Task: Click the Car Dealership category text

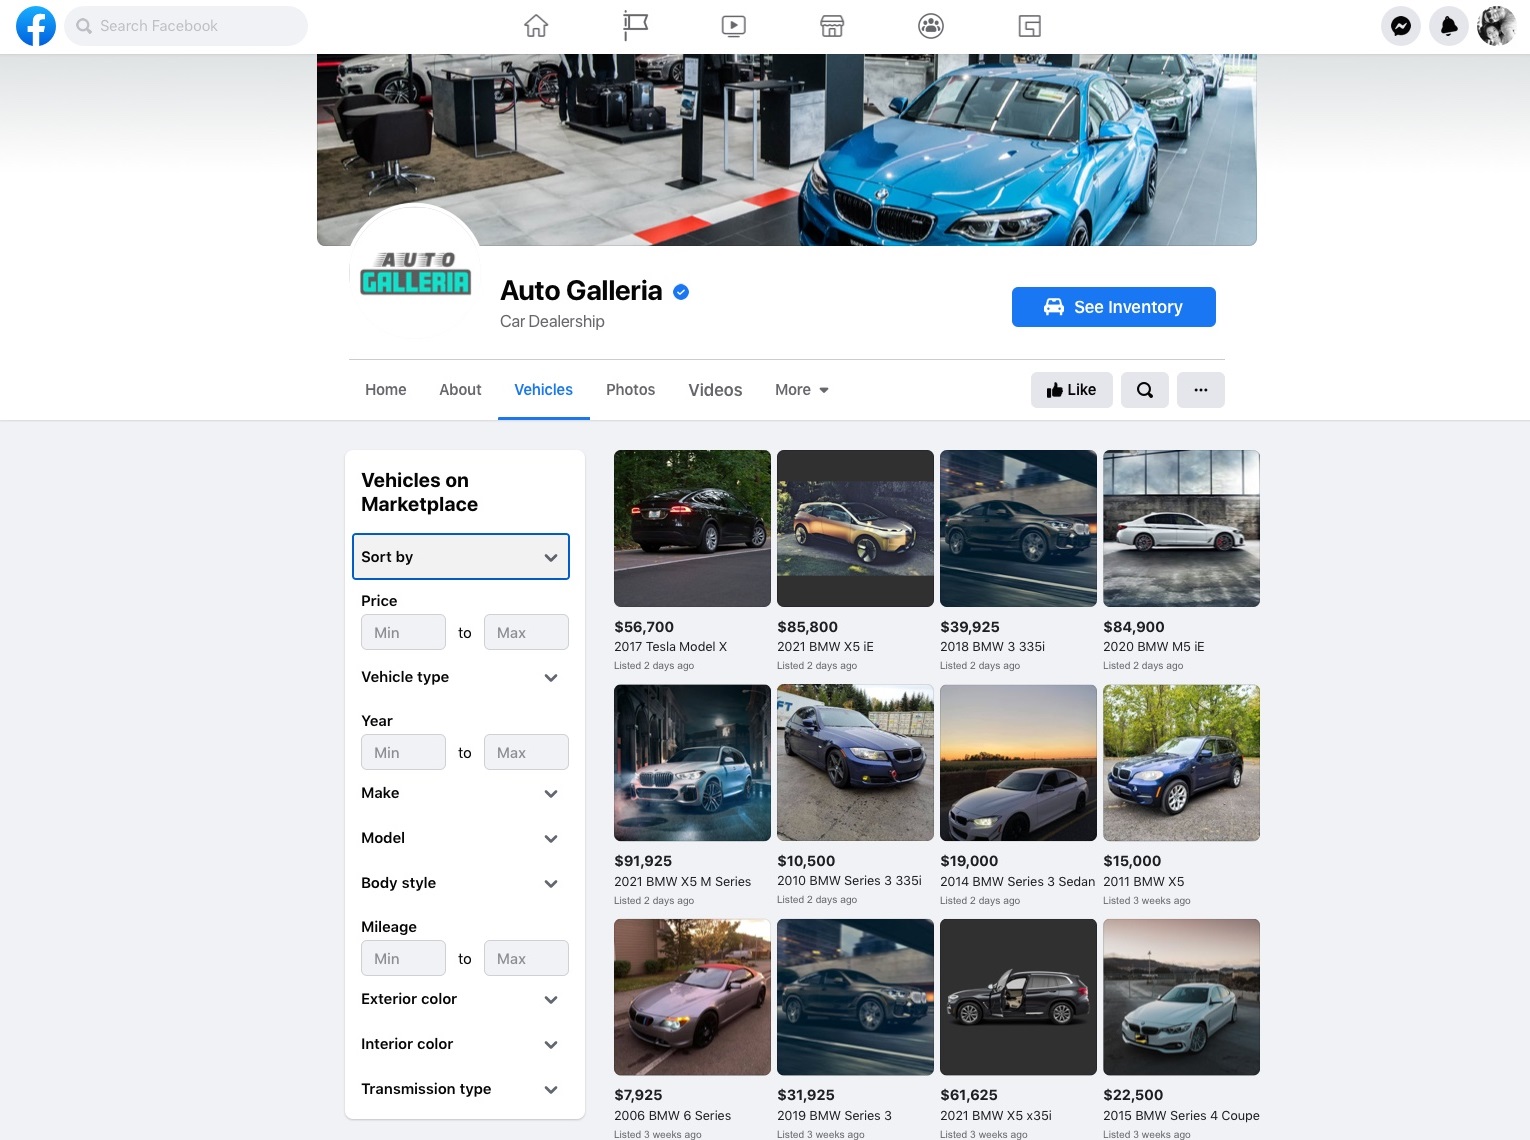Action: pos(552,321)
